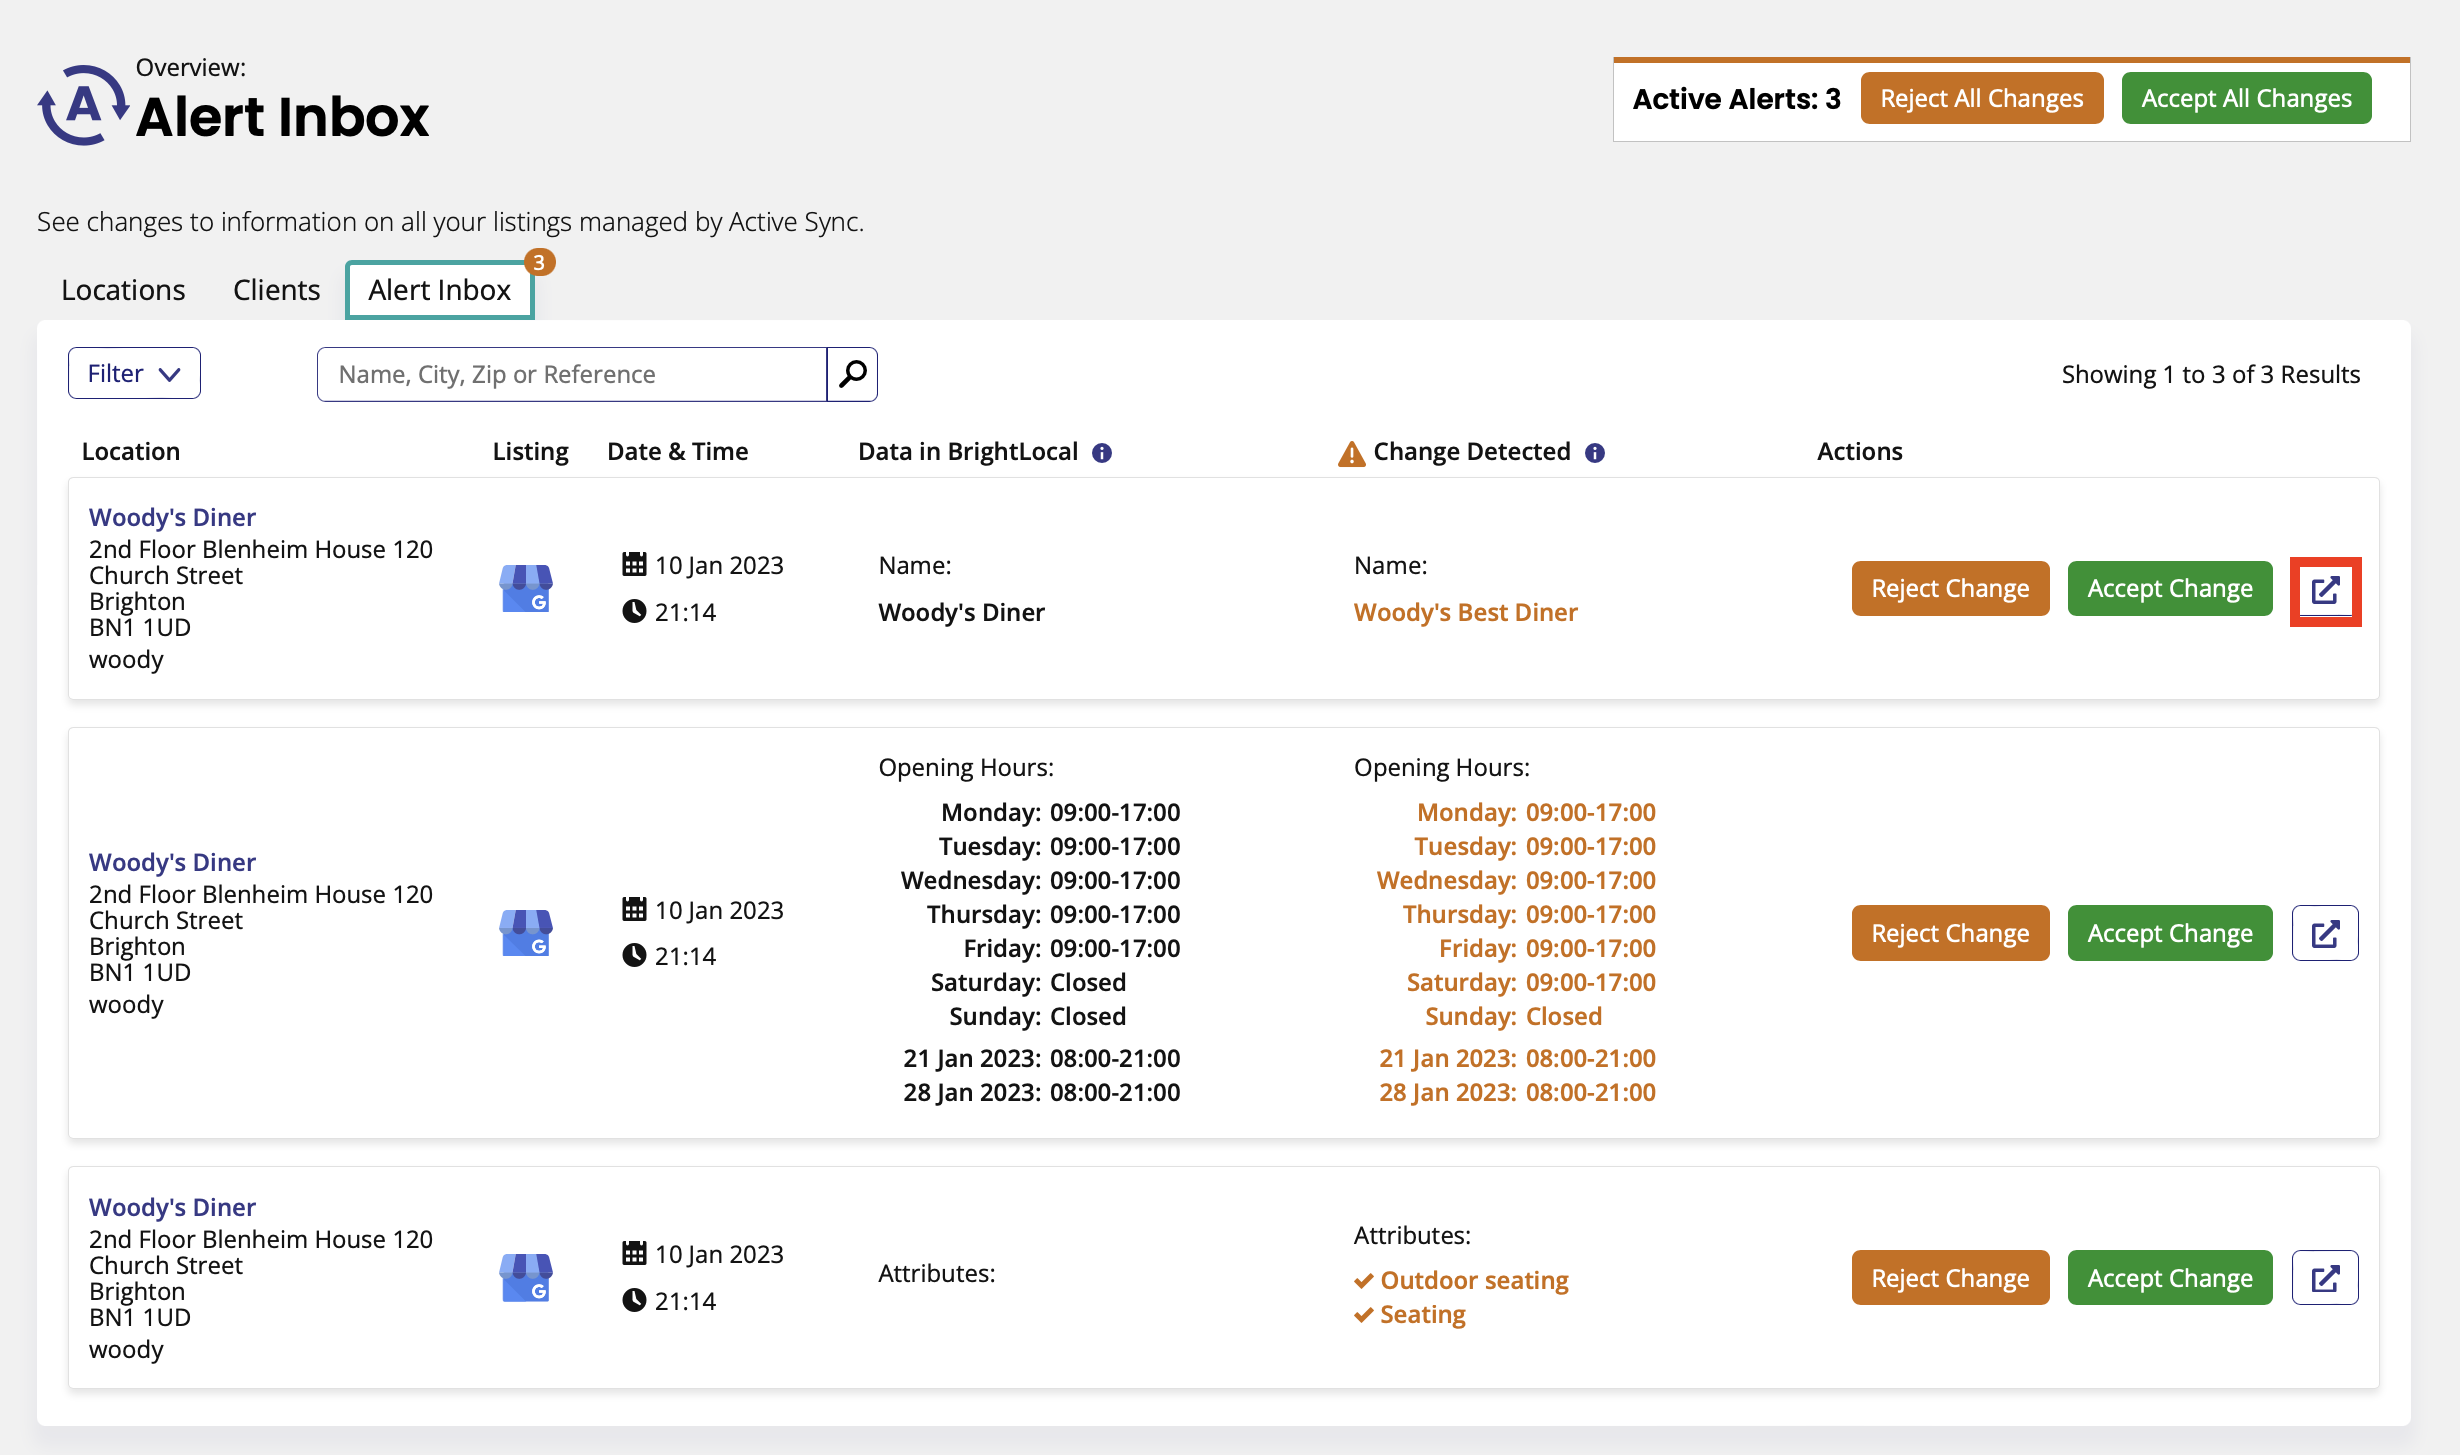Viewport: 2460px width, 1455px height.
Task: Accept Change for the Attributes alert
Action: click(x=2170, y=1278)
